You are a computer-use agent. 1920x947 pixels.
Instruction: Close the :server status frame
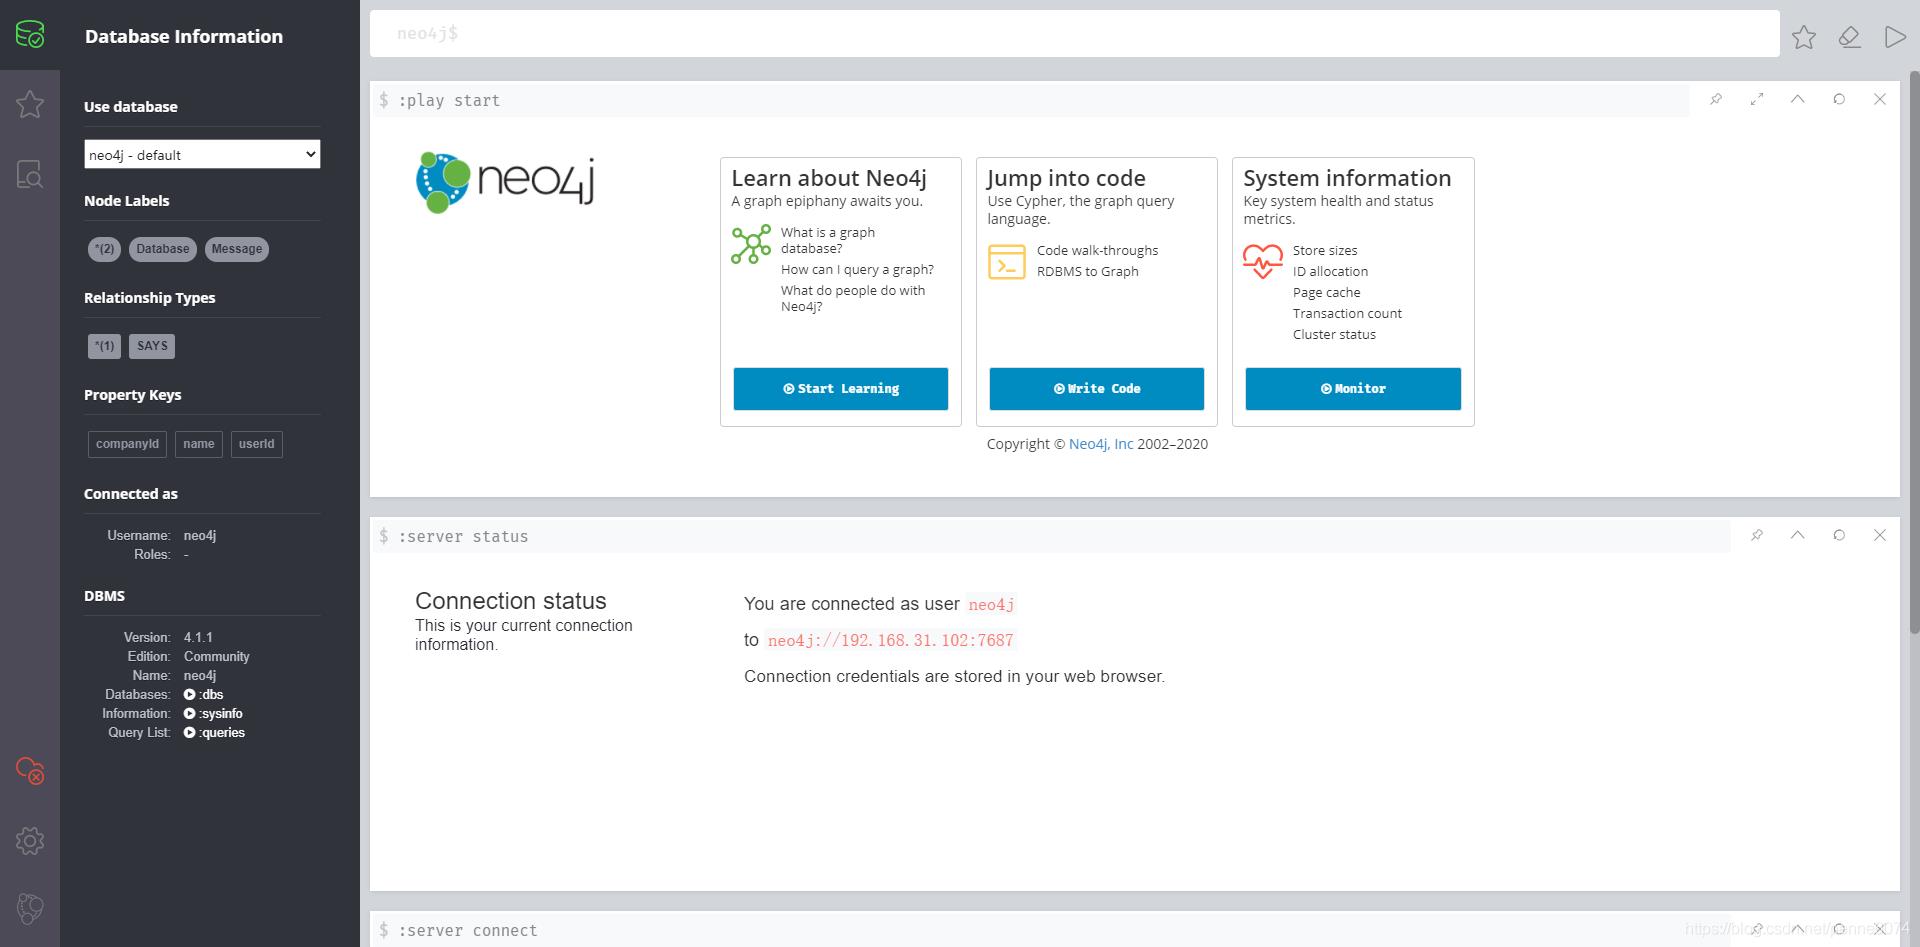point(1880,535)
